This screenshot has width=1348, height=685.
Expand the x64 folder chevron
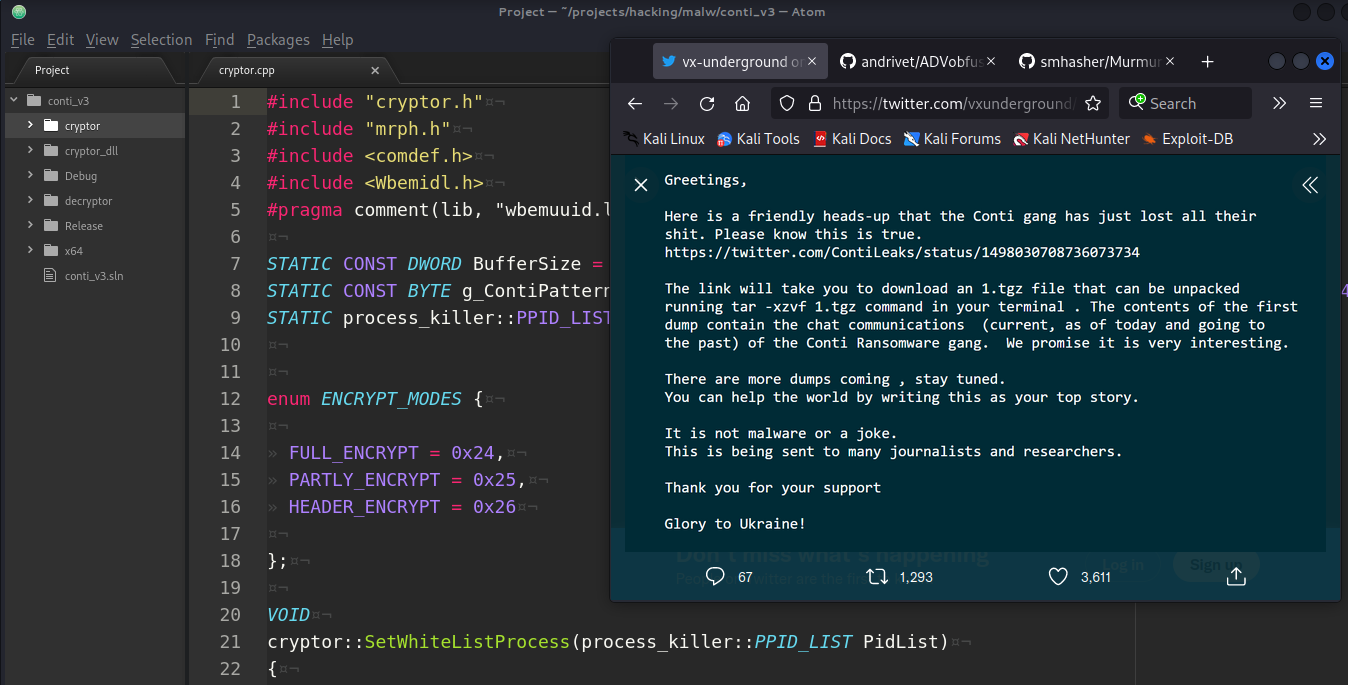pyautogui.click(x=31, y=251)
